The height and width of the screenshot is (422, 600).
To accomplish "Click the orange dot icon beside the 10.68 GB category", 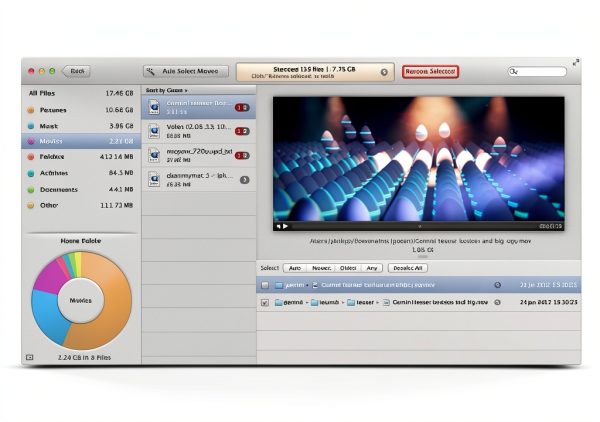I will click(31, 110).
